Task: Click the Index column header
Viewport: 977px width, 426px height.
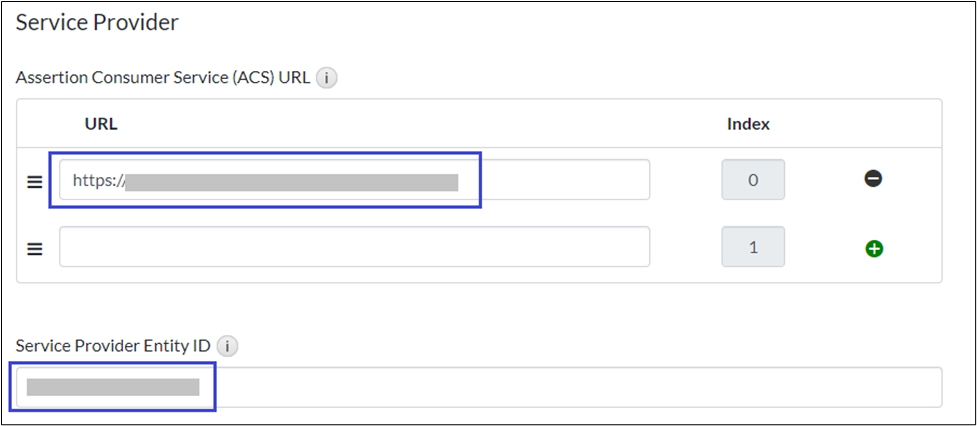Action: click(x=748, y=124)
